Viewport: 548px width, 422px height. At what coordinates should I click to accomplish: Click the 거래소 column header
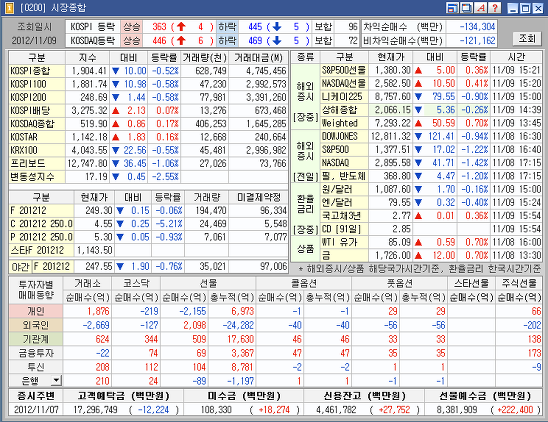pyautogui.click(x=87, y=283)
